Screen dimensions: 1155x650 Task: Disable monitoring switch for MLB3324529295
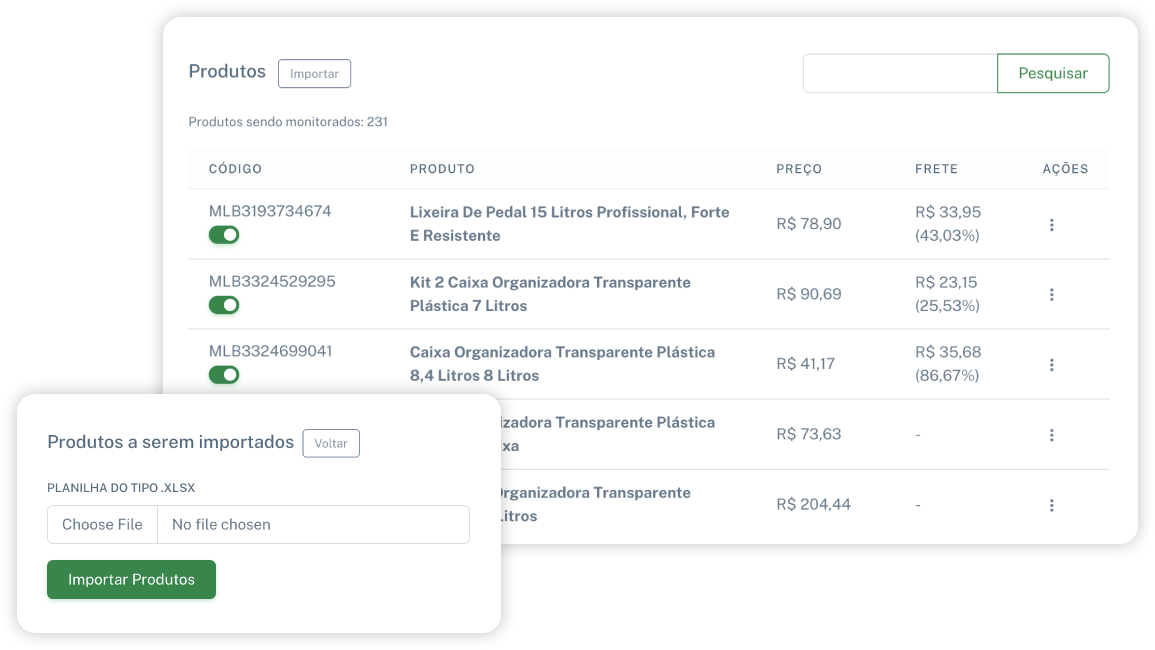(x=224, y=305)
